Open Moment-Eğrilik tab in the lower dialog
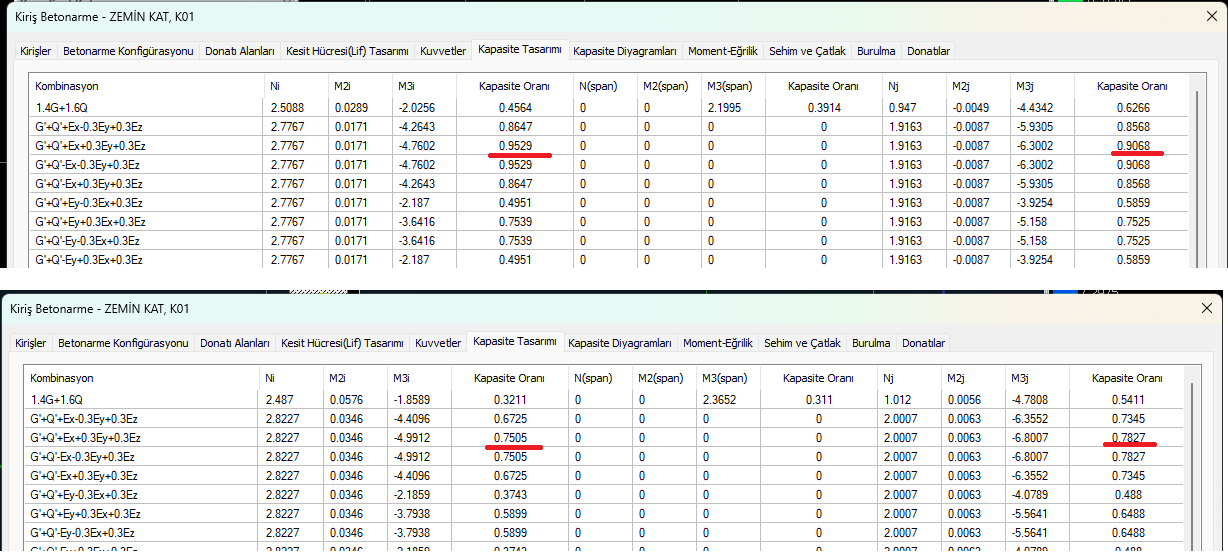The width and height of the screenshot is (1228, 557). pos(719,343)
